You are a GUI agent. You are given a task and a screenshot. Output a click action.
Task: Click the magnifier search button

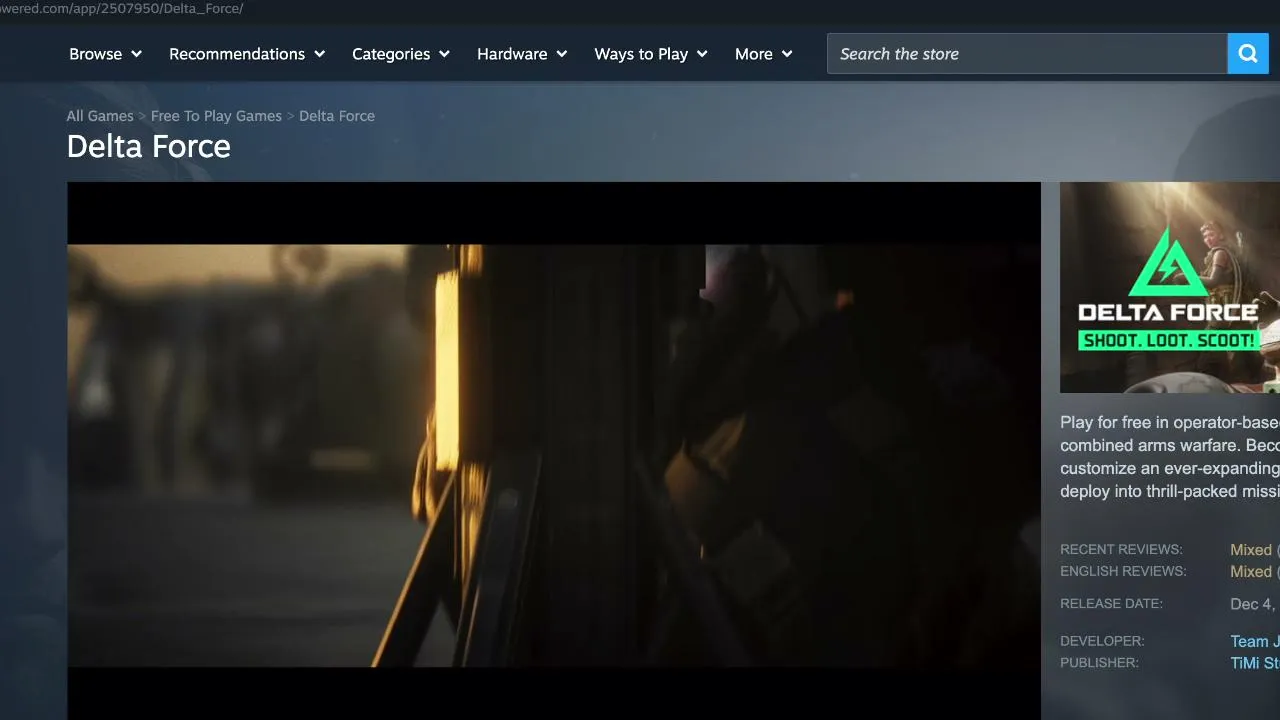[1248, 54]
